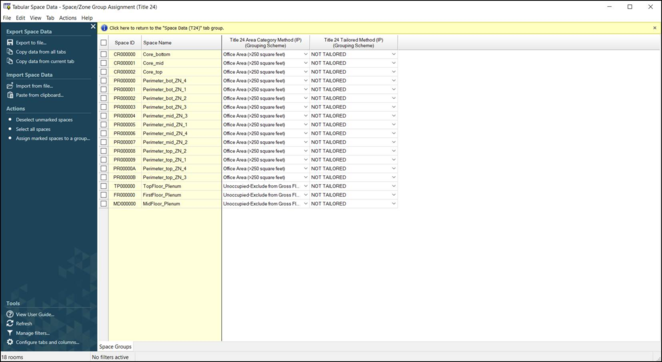
Task: Open Area Category dropdown for TopFloor_Plenum
Action: point(306,186)
